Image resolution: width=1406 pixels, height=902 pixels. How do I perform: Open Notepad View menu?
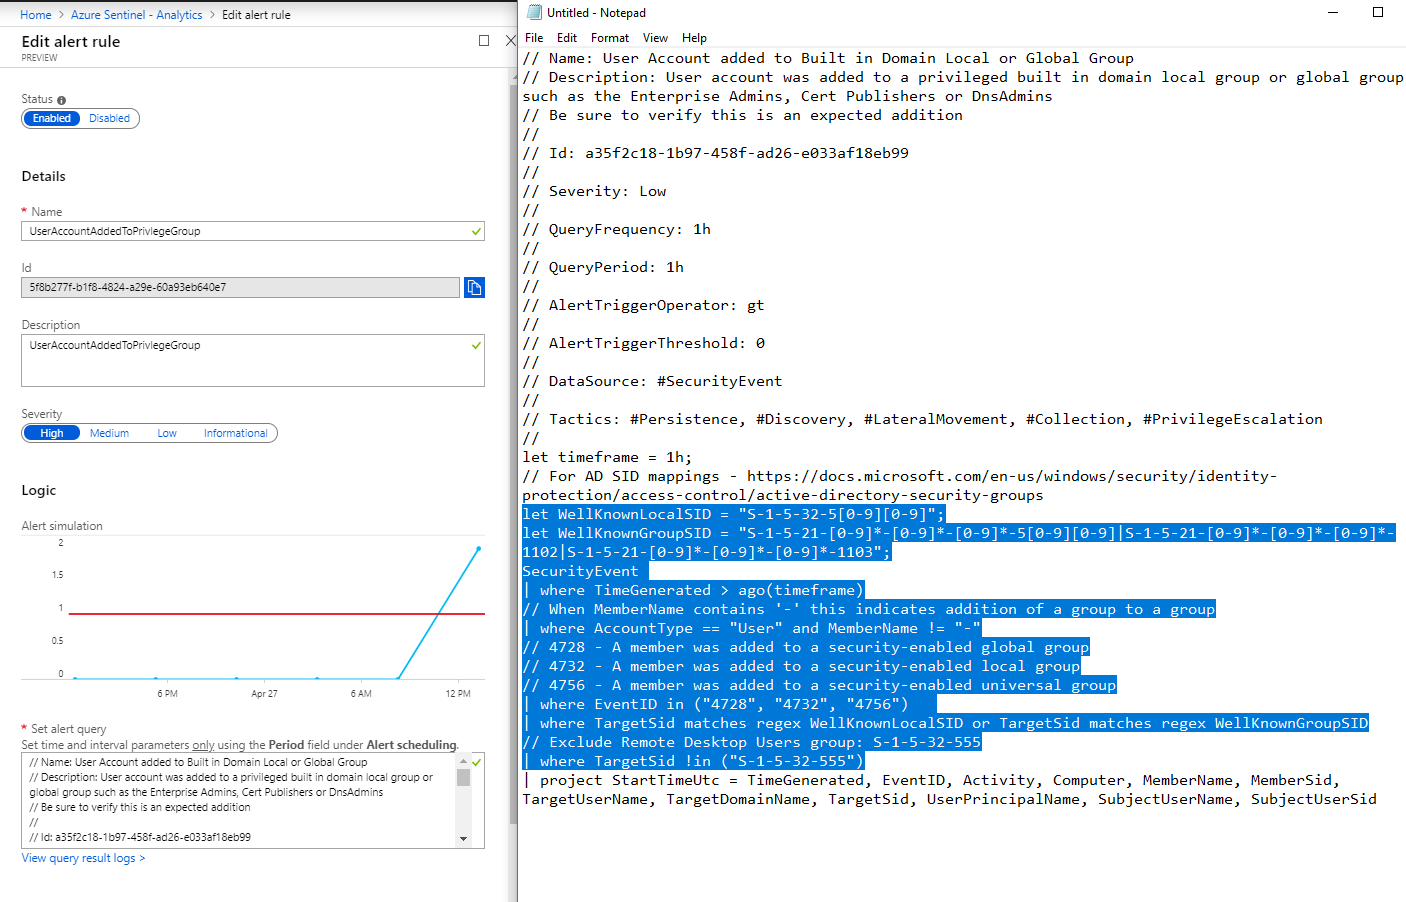coord(656,38)
